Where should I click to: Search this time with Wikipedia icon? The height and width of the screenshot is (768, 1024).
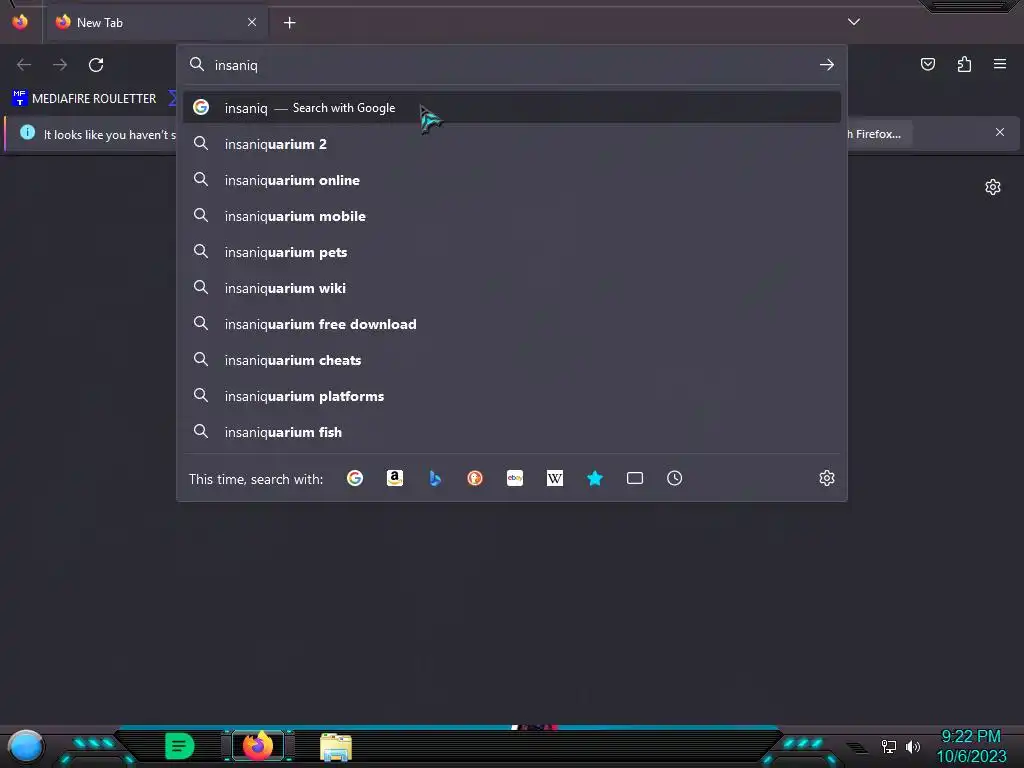click(x=554, y=479)
